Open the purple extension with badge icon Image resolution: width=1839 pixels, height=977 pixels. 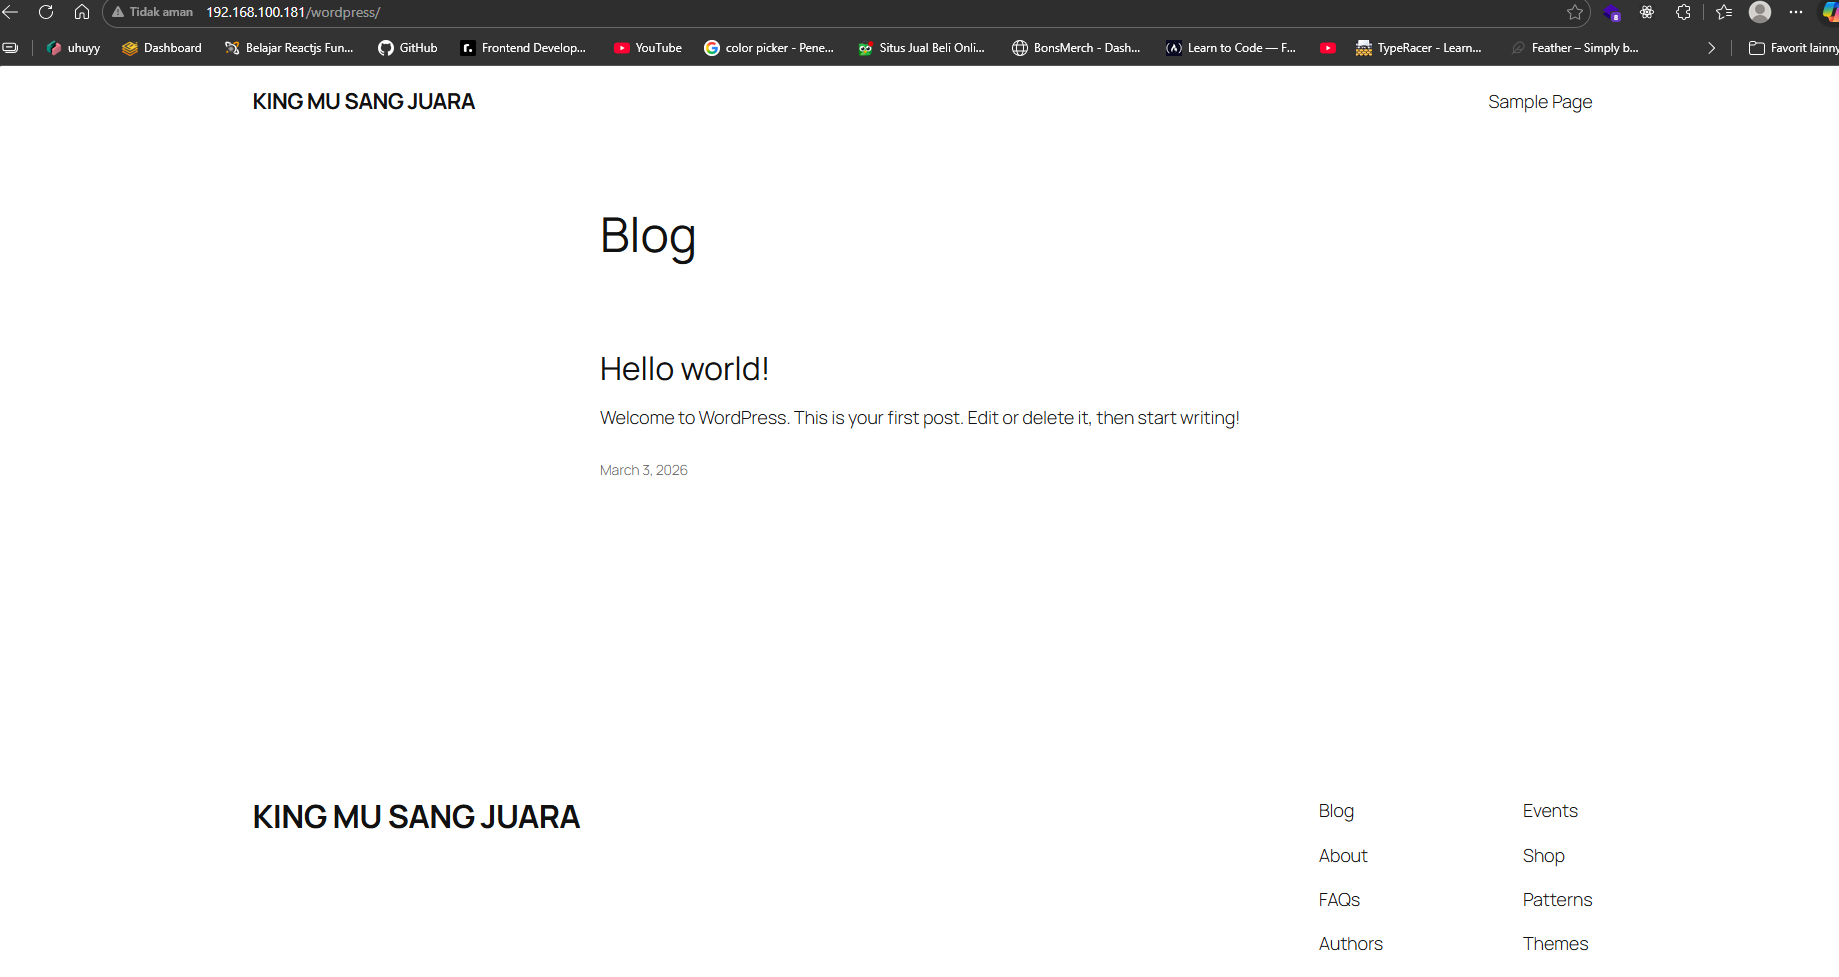click(1612, 12)
